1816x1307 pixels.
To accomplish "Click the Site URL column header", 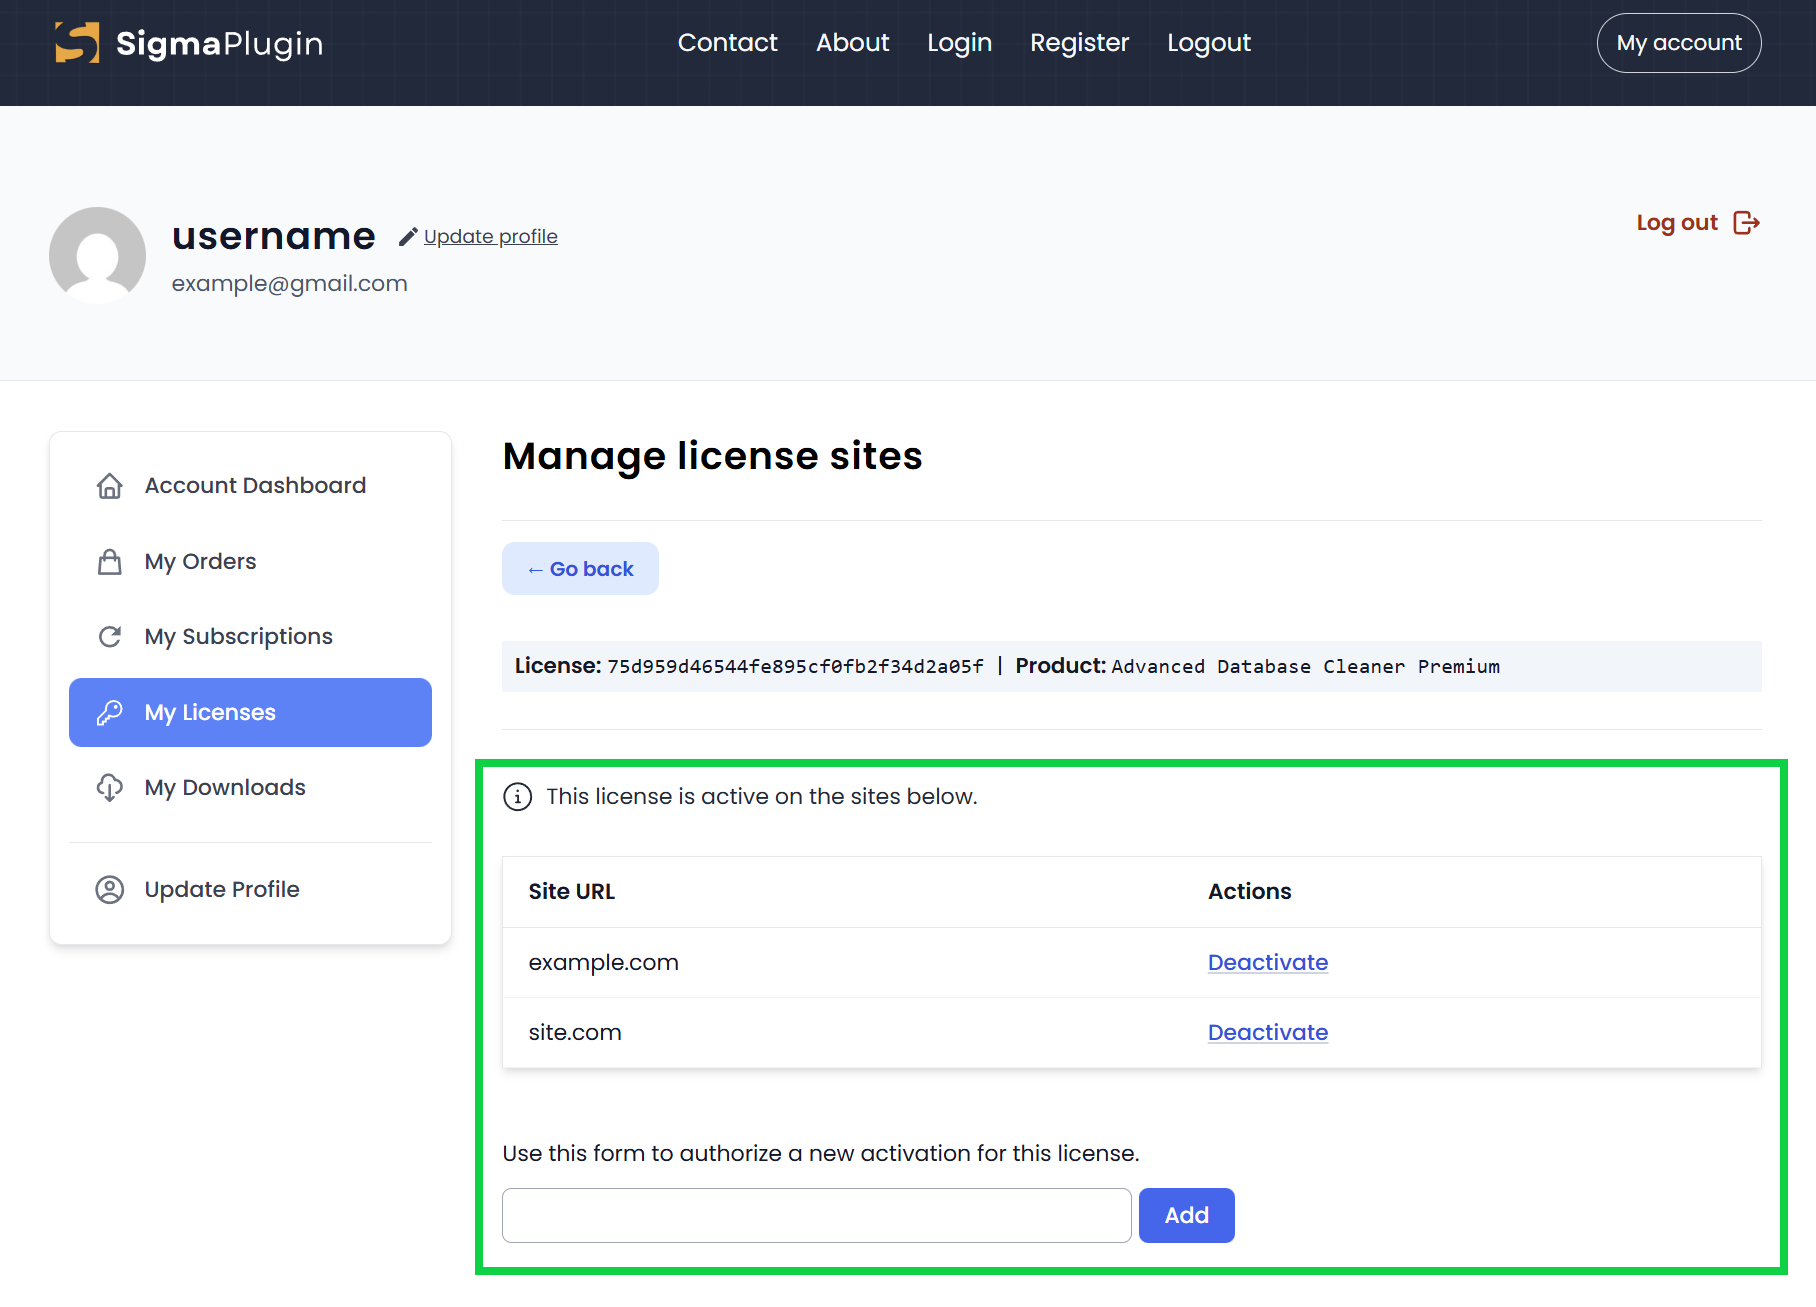I will [x=572, y=892].
